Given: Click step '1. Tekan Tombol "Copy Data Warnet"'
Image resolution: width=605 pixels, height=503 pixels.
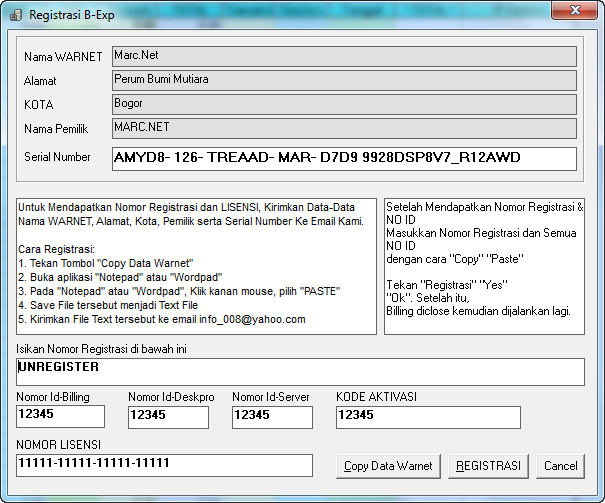Looking at the screenshot, I should 106,263.
